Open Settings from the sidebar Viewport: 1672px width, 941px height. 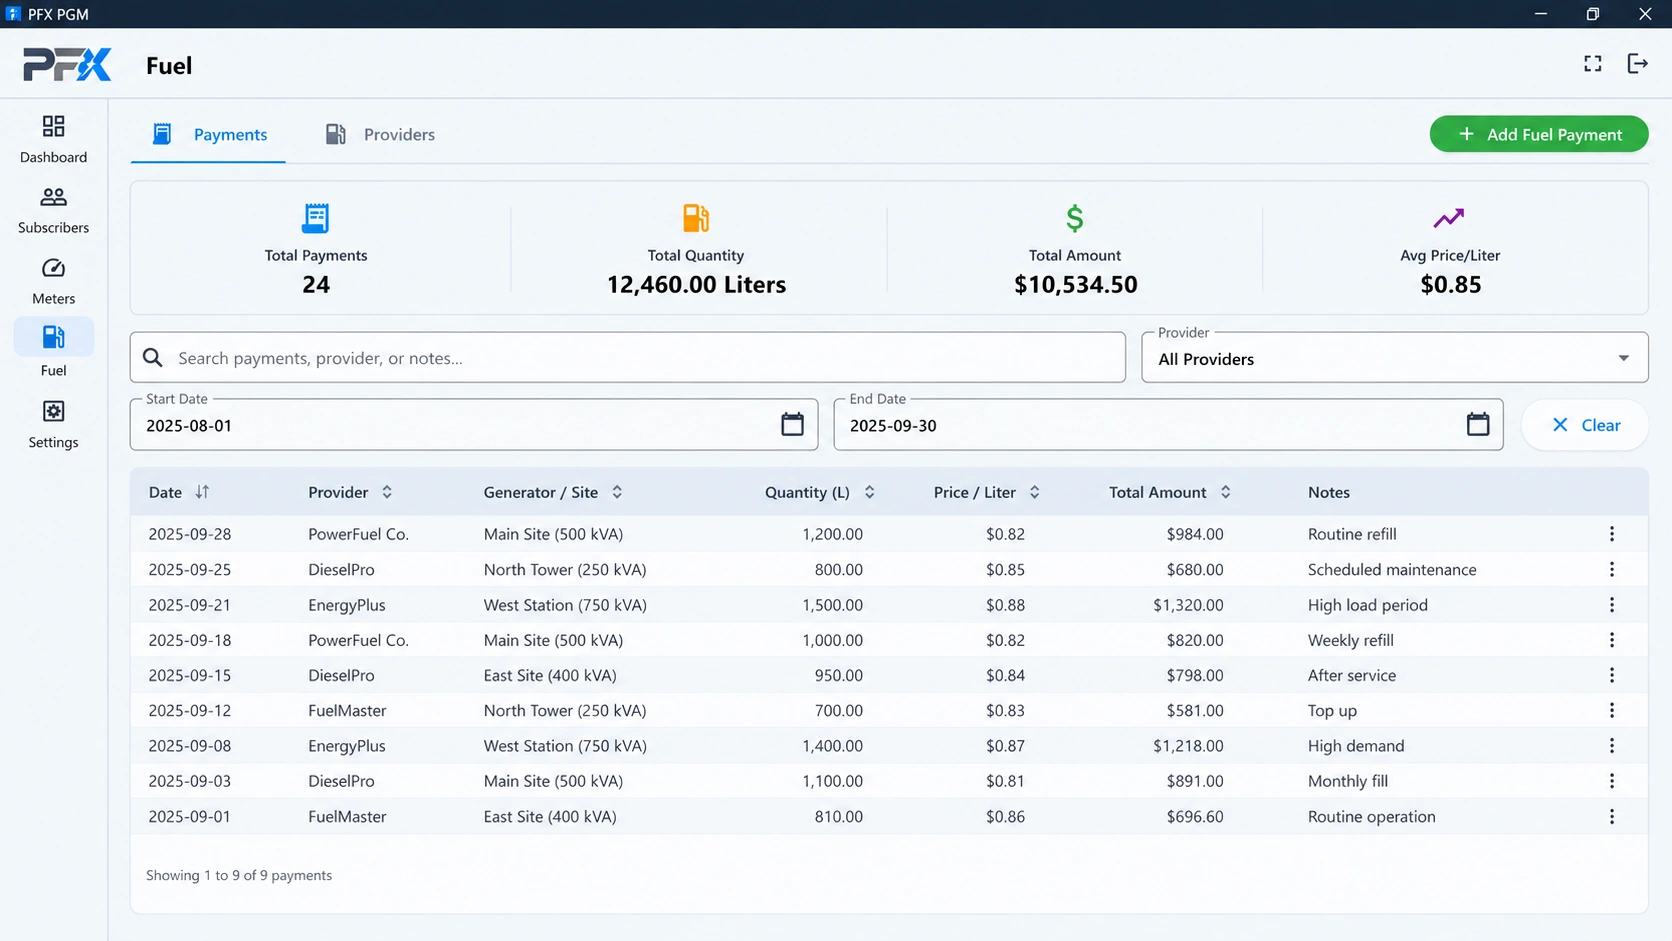(53, 424)
